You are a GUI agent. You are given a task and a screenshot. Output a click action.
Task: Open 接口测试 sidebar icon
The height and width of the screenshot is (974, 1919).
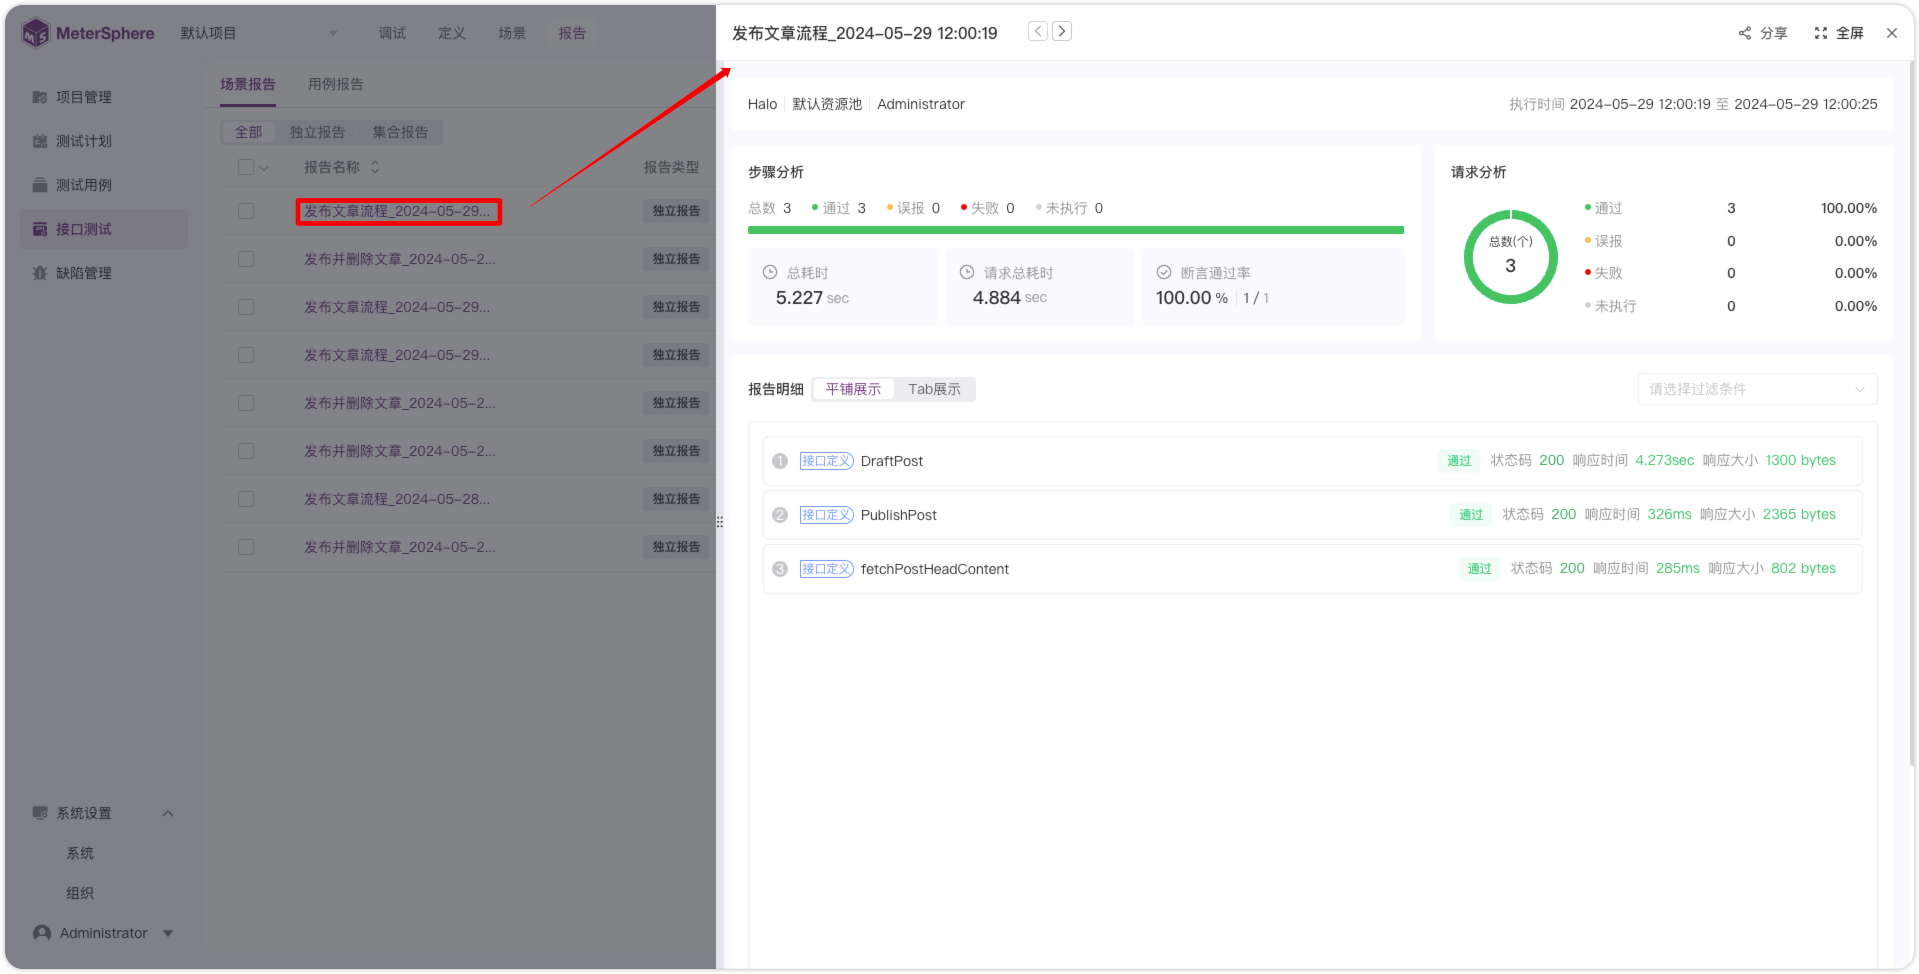[x=40, y=229]
